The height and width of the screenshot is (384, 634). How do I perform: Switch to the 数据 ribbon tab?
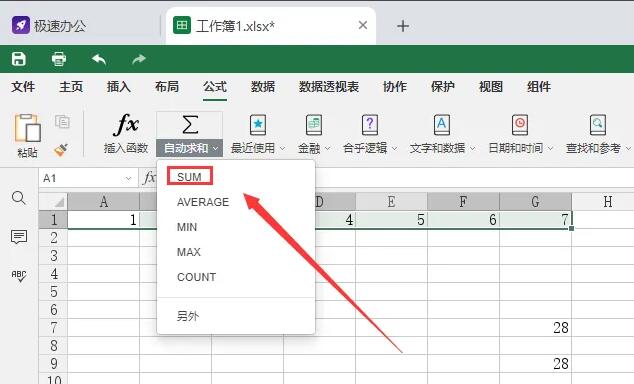[263, 87]
